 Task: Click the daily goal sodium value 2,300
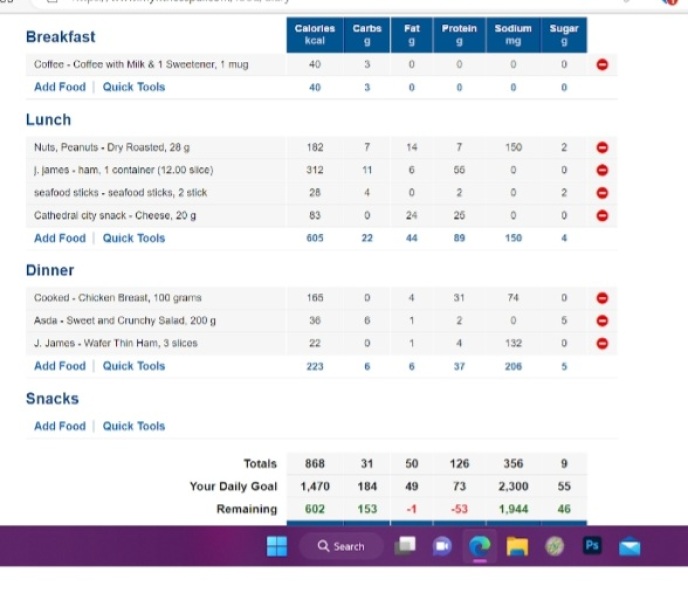pos(513,487)
